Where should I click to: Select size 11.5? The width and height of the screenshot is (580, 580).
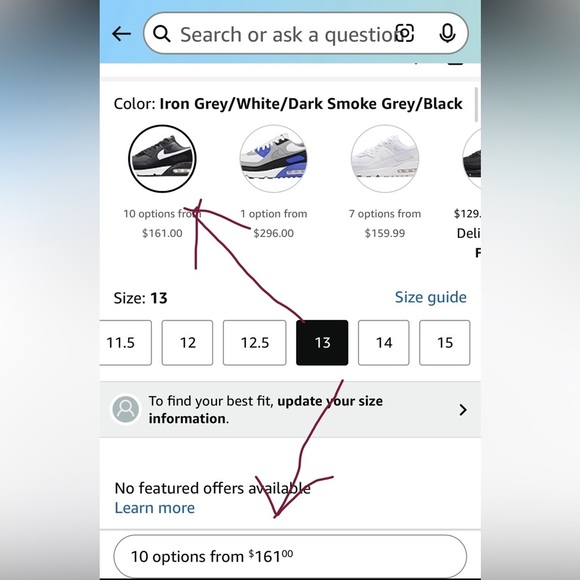(125, 343)
